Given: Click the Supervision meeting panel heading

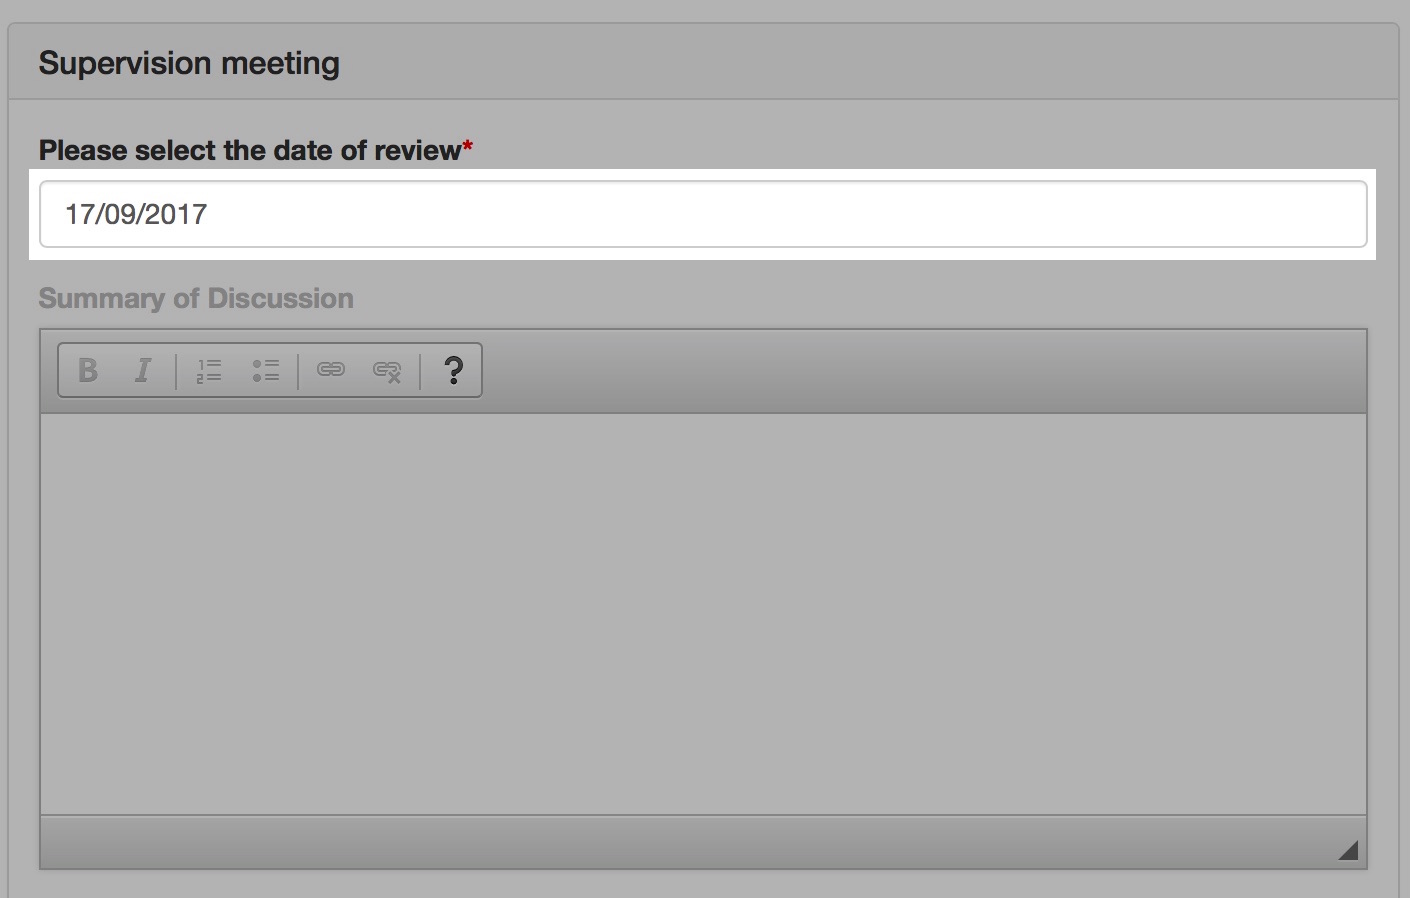Looking at the screenshot, I should pyautogui.click(x=189, y=63).
